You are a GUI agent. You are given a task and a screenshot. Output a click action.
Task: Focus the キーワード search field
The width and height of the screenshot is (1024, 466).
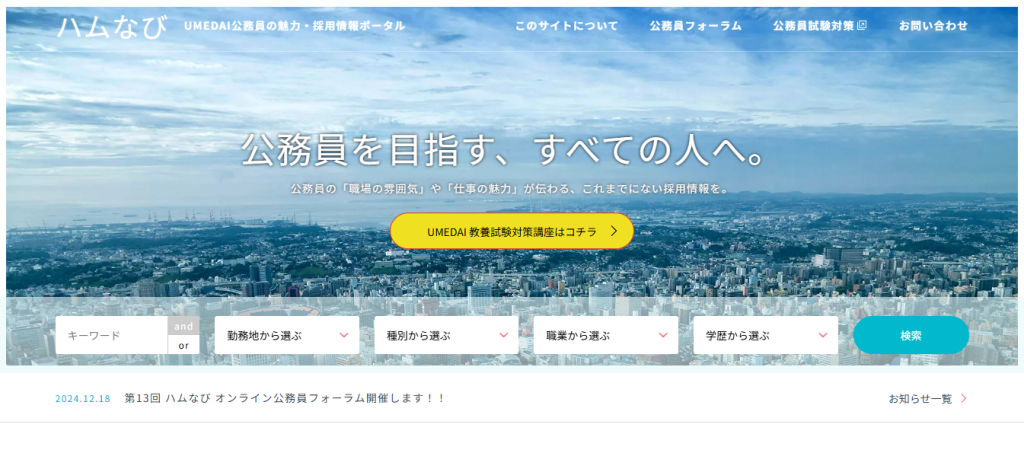point(111,336)
